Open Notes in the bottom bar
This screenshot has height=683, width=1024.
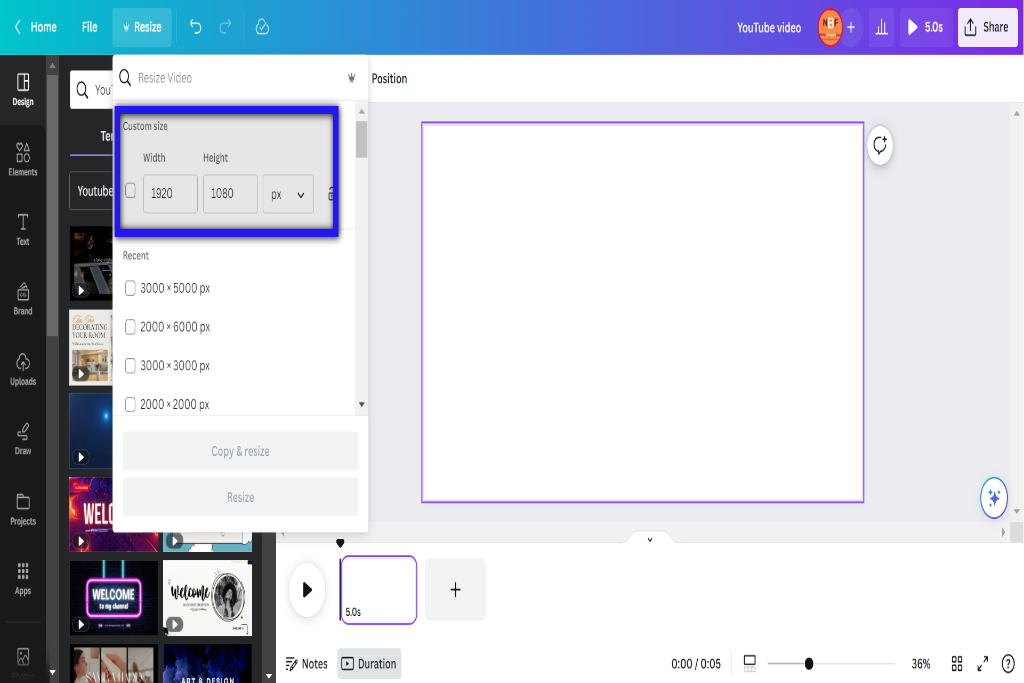pos(306,664)
